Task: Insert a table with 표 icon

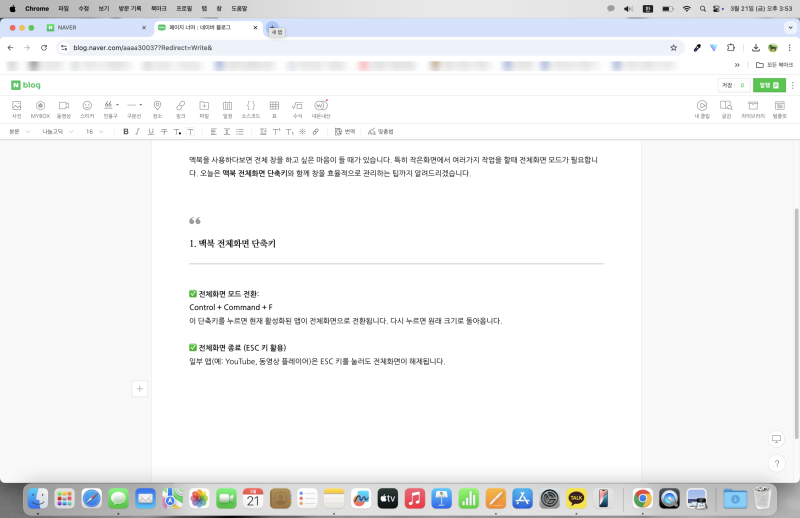Action: point(274,109)
